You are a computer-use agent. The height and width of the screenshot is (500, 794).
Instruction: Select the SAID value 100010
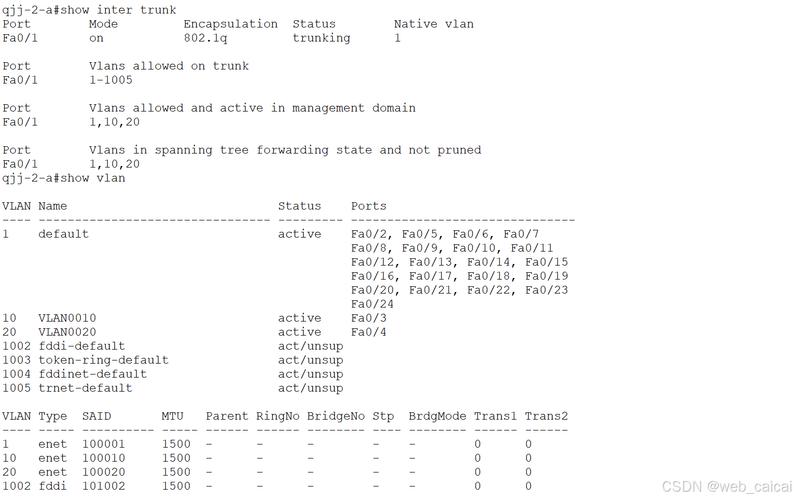103,458
